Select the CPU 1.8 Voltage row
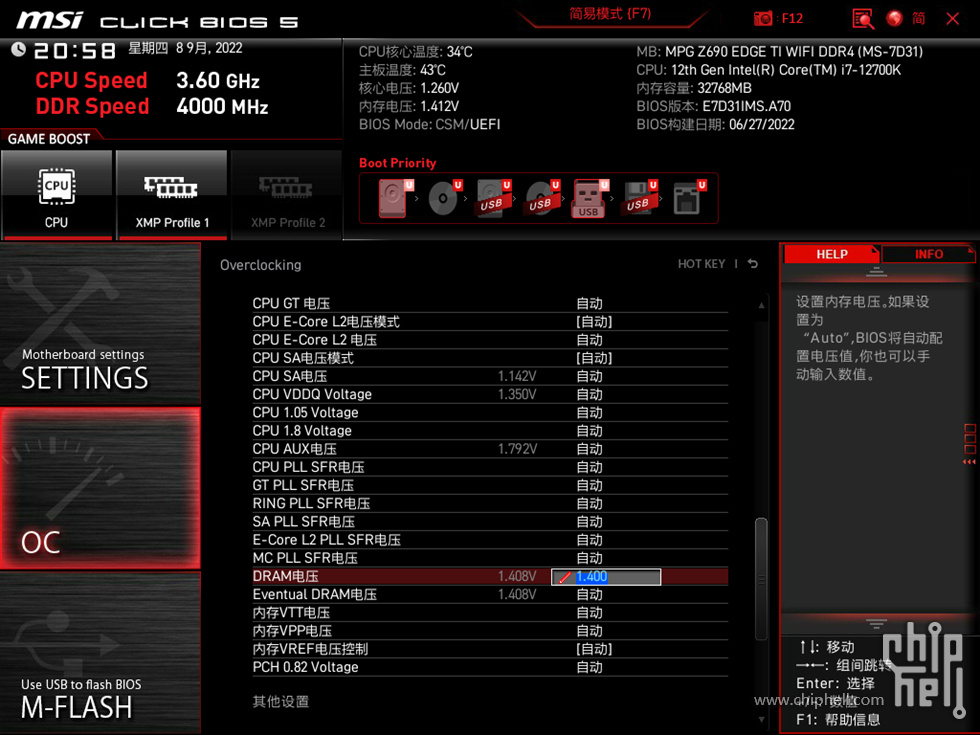The width and height of the screenshot is (980, 735). pyautogui.click(x=490, y=431)
